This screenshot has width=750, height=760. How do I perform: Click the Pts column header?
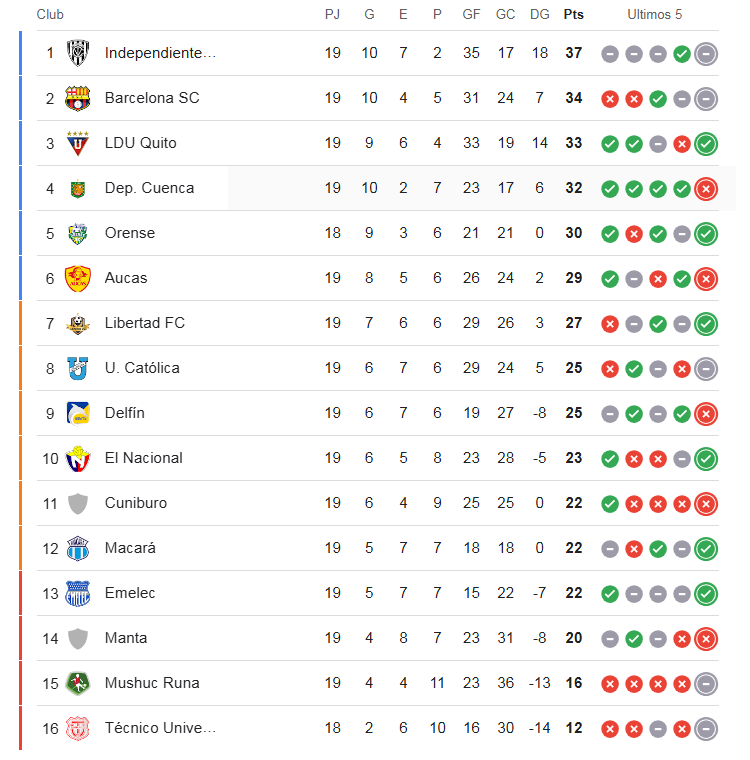pyautogui.click(x=574, y=15)
